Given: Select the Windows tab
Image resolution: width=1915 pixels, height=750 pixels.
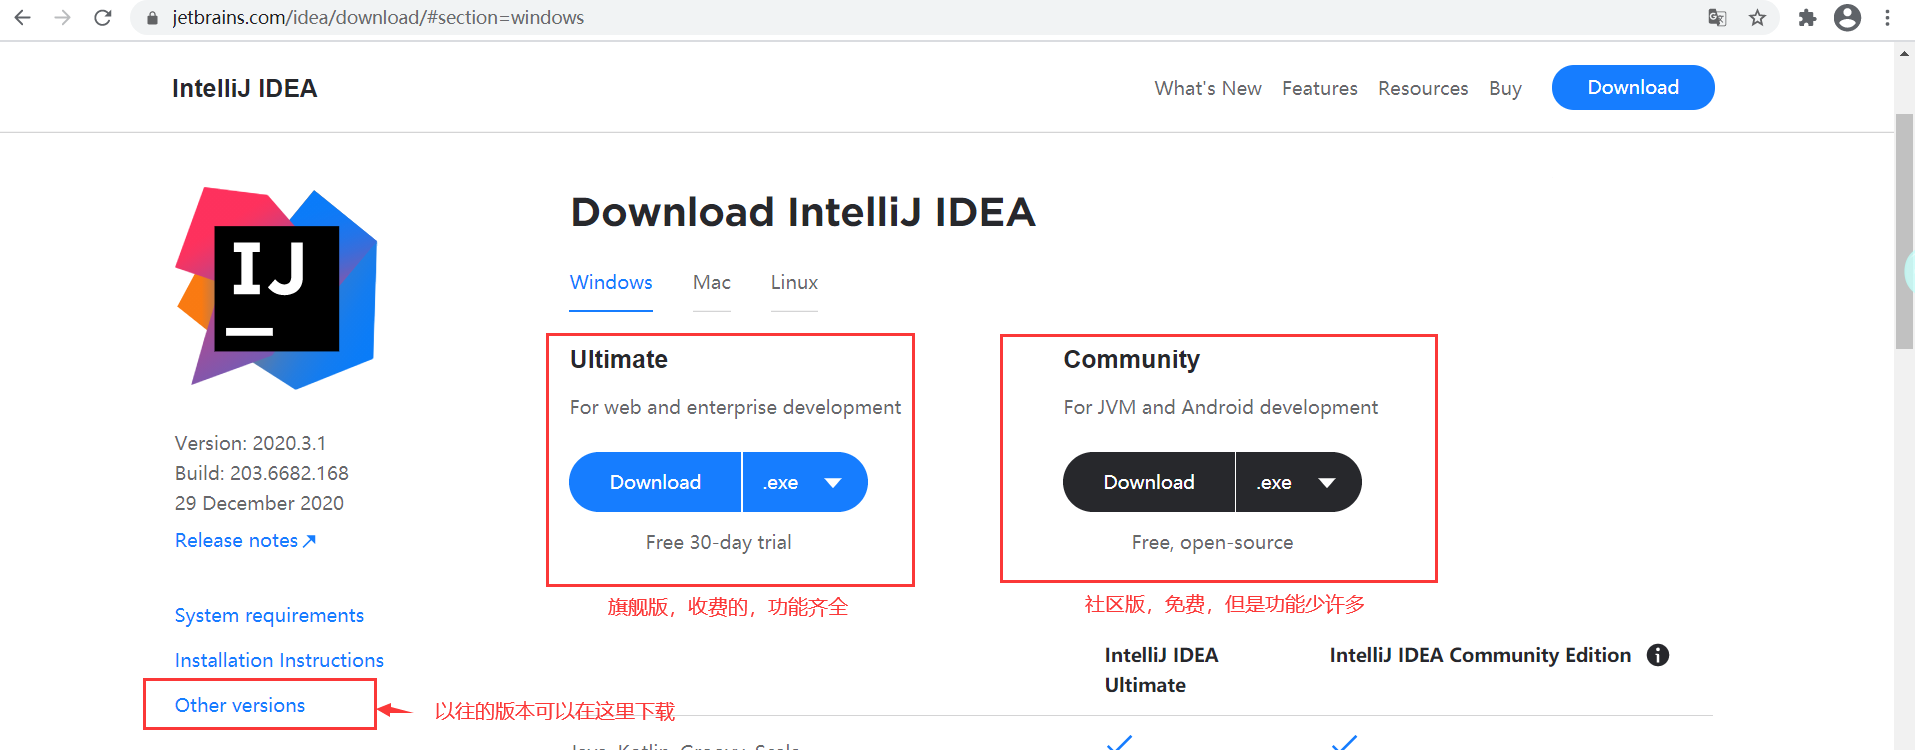Looking at the screenshot, I should click(x=611, y=283).
